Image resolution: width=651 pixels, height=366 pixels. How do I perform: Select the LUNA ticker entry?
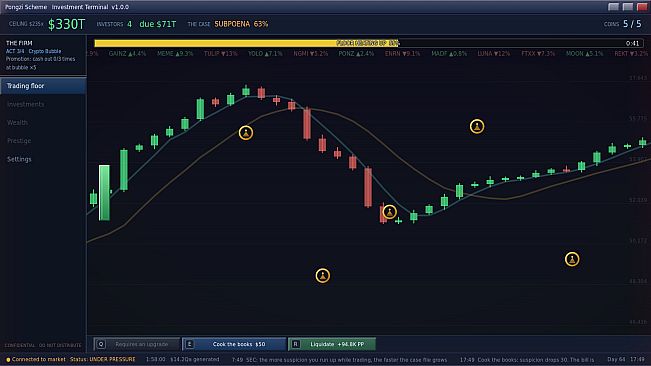(x=494, y=54)
